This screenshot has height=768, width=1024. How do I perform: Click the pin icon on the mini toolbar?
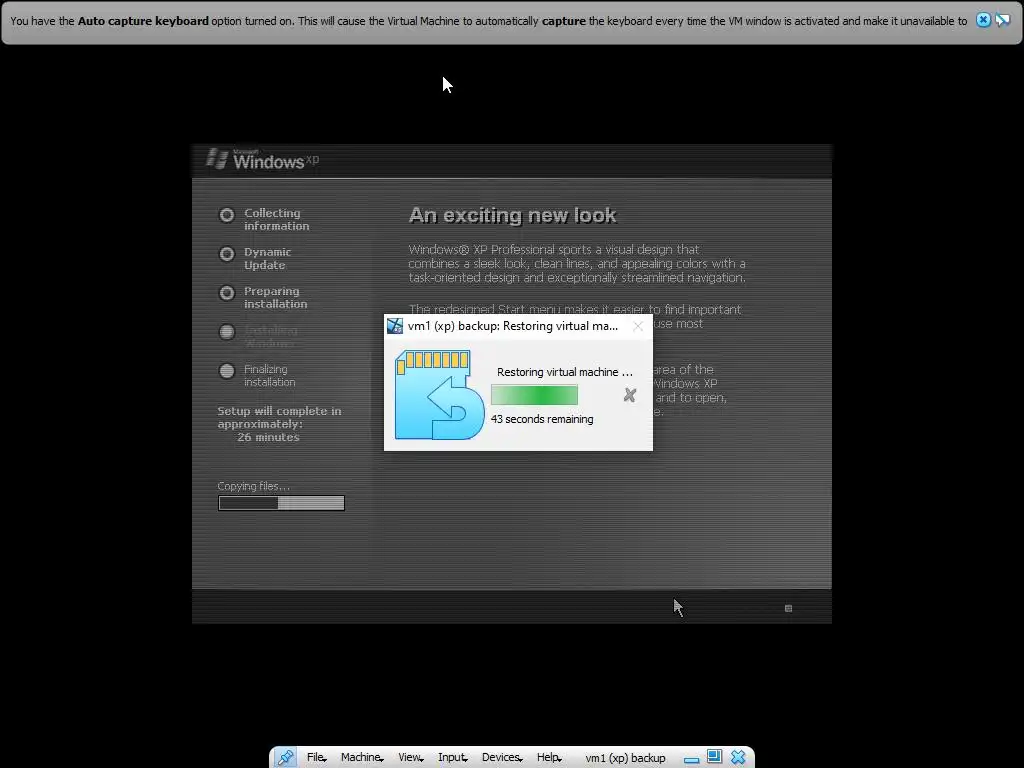285,758
